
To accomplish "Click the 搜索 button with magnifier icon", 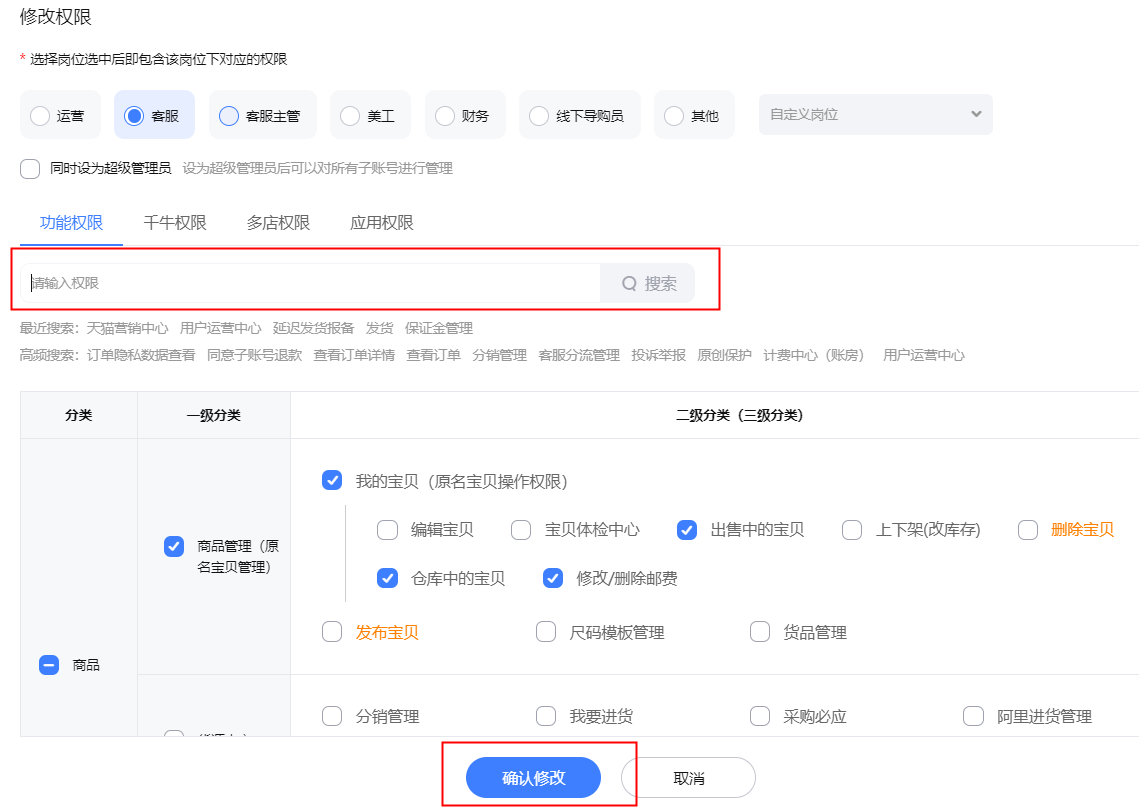I will [648, 283].
